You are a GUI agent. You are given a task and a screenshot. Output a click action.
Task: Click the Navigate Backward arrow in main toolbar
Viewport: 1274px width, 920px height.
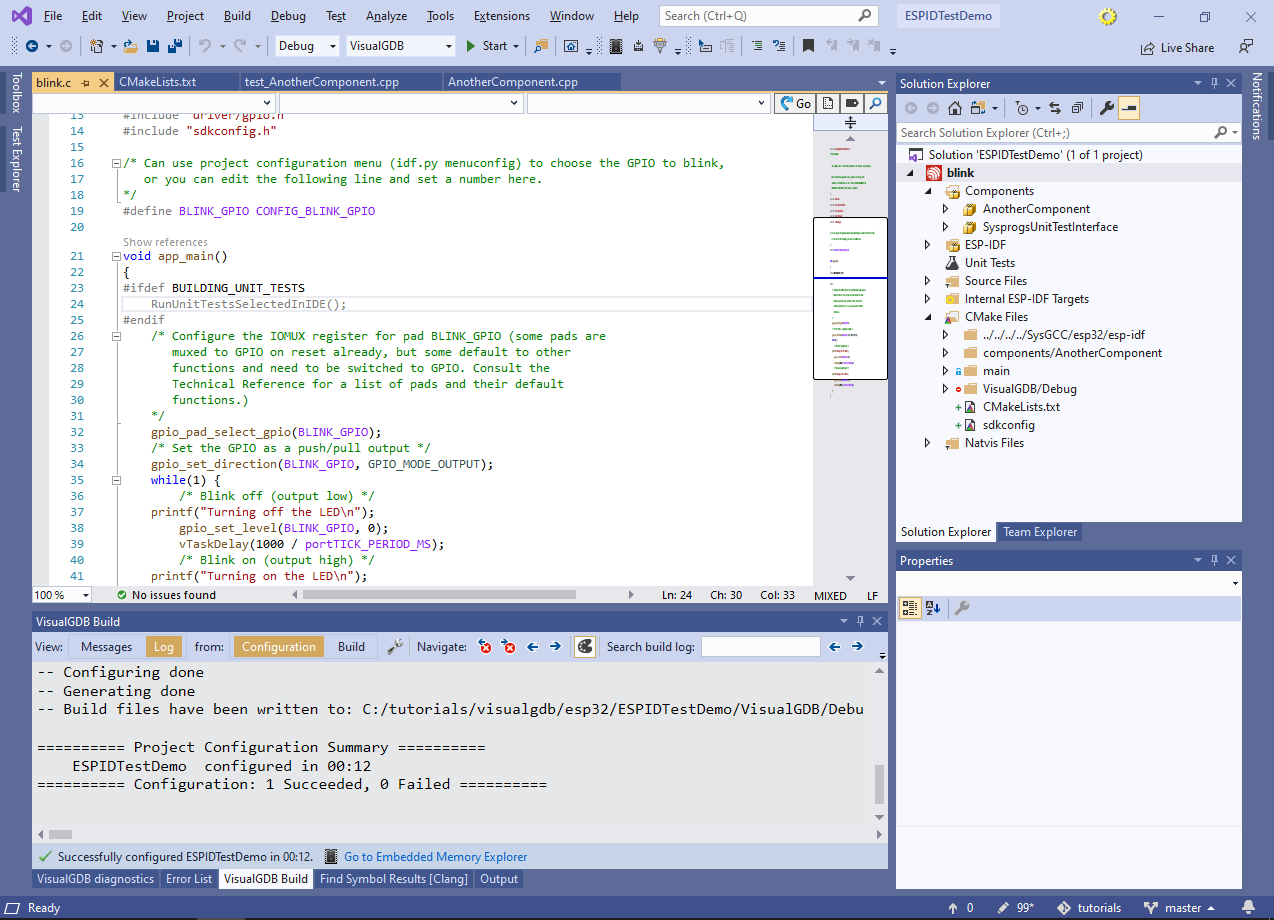[x=32, y=46]
